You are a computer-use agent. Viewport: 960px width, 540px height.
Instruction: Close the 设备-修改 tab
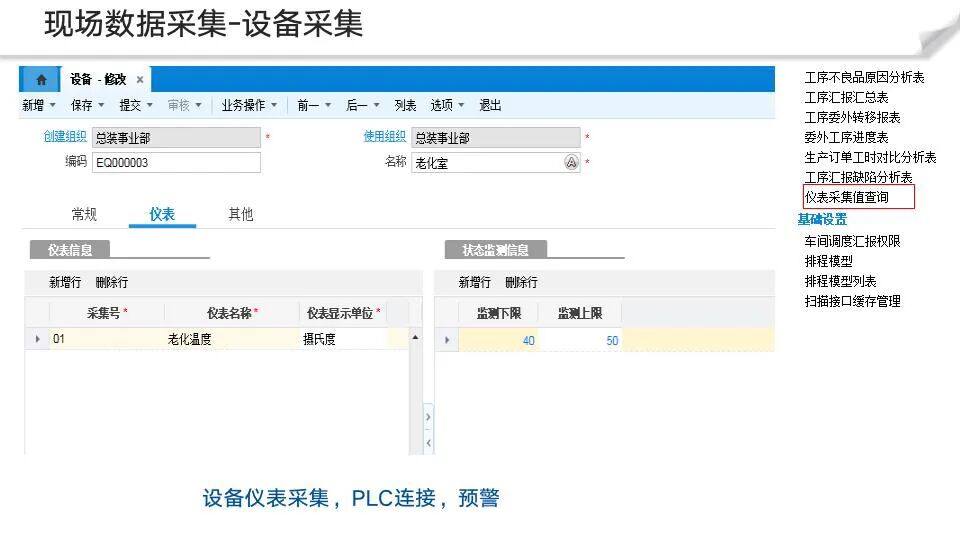140,80
